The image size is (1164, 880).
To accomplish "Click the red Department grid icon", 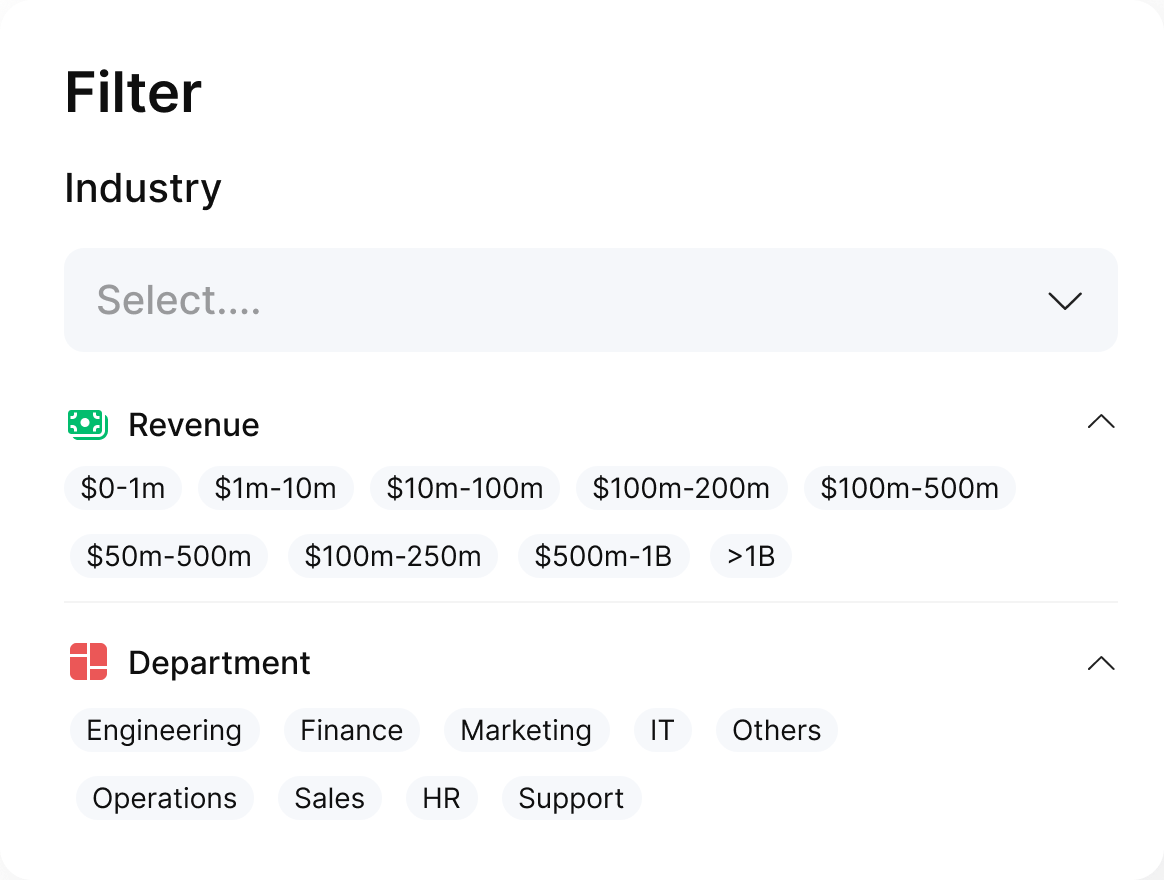I will point(89,662).
